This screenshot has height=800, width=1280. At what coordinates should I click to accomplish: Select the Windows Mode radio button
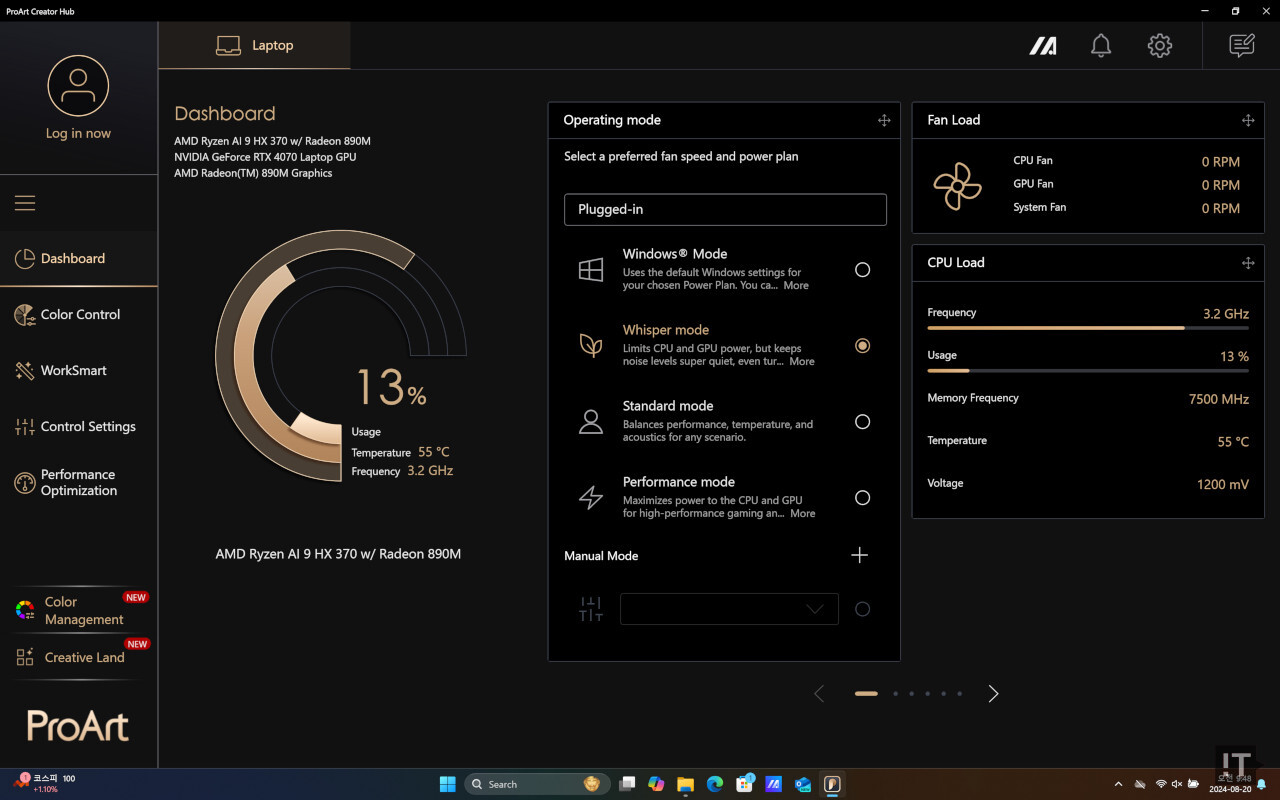[862, 270]
